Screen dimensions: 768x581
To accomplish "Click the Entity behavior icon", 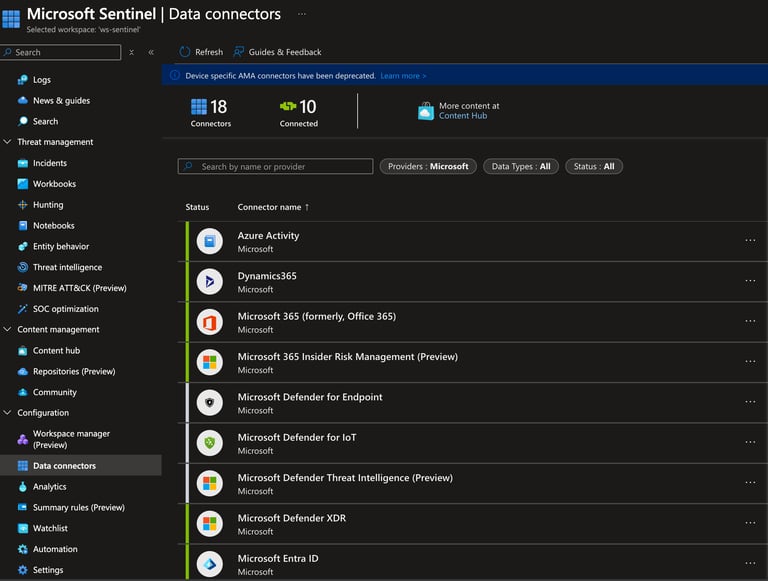I will [x=23, y=246].
